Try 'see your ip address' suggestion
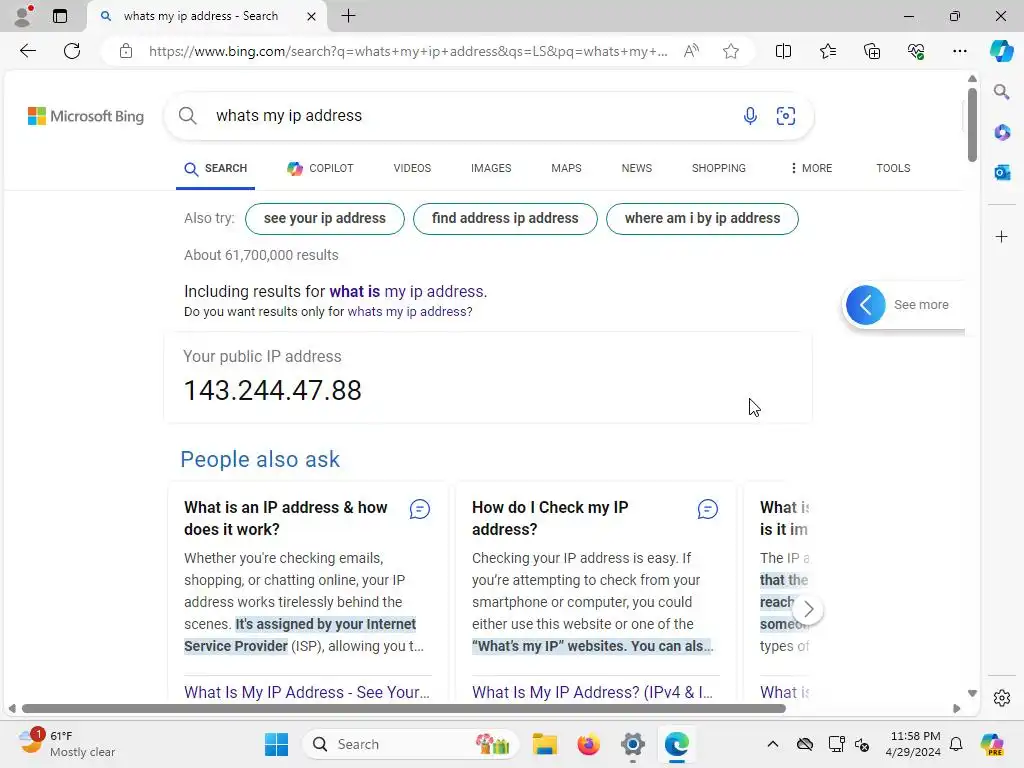Image resolution: width=1024 pixels, height=768 pixels. pyautogui.click(x=325, y=219)
